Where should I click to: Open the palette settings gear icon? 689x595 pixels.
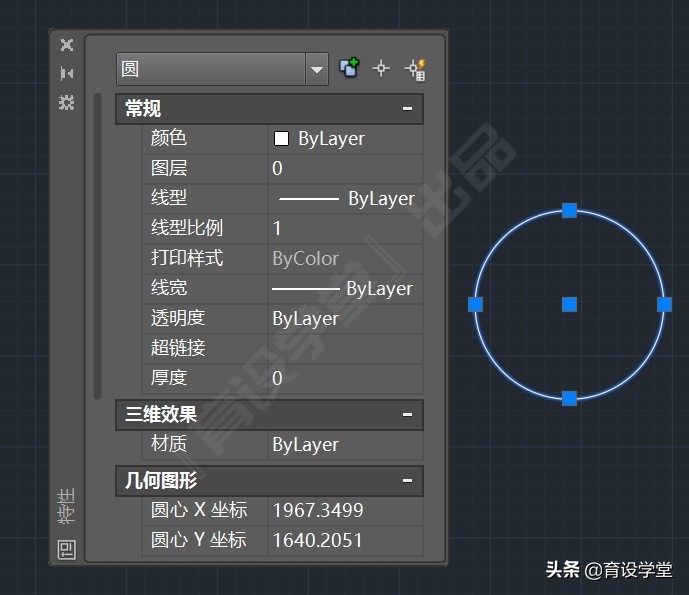pyautogui.click(x=67, y=102)
